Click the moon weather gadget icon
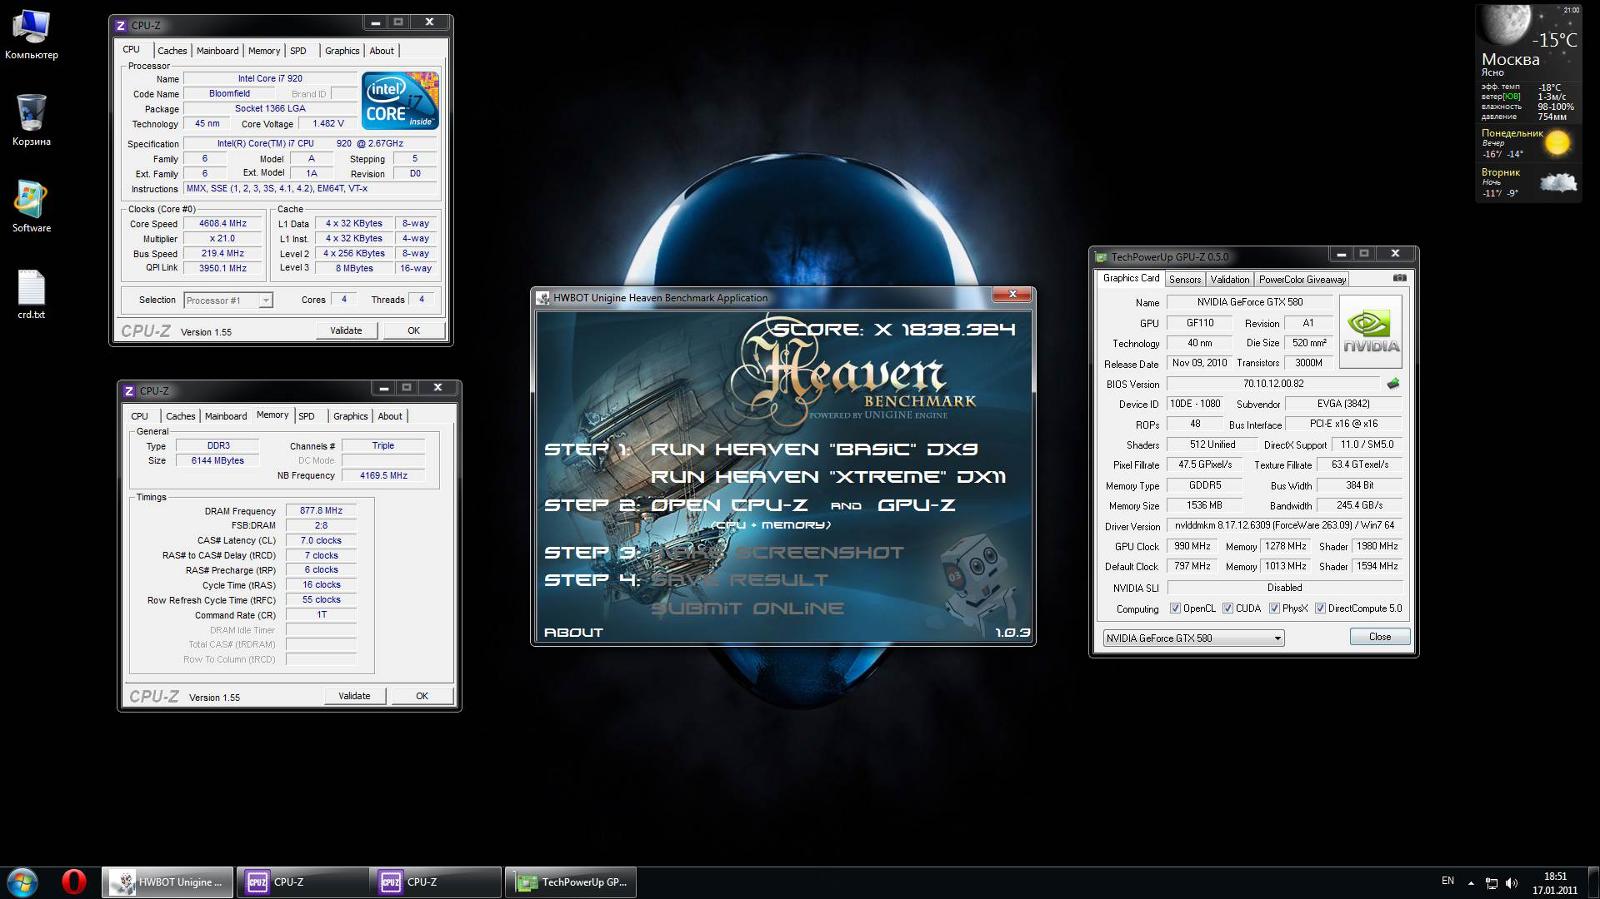The width and height of the screenshot is (1600, 899). pyautogui.click(x=1505, y=26)
